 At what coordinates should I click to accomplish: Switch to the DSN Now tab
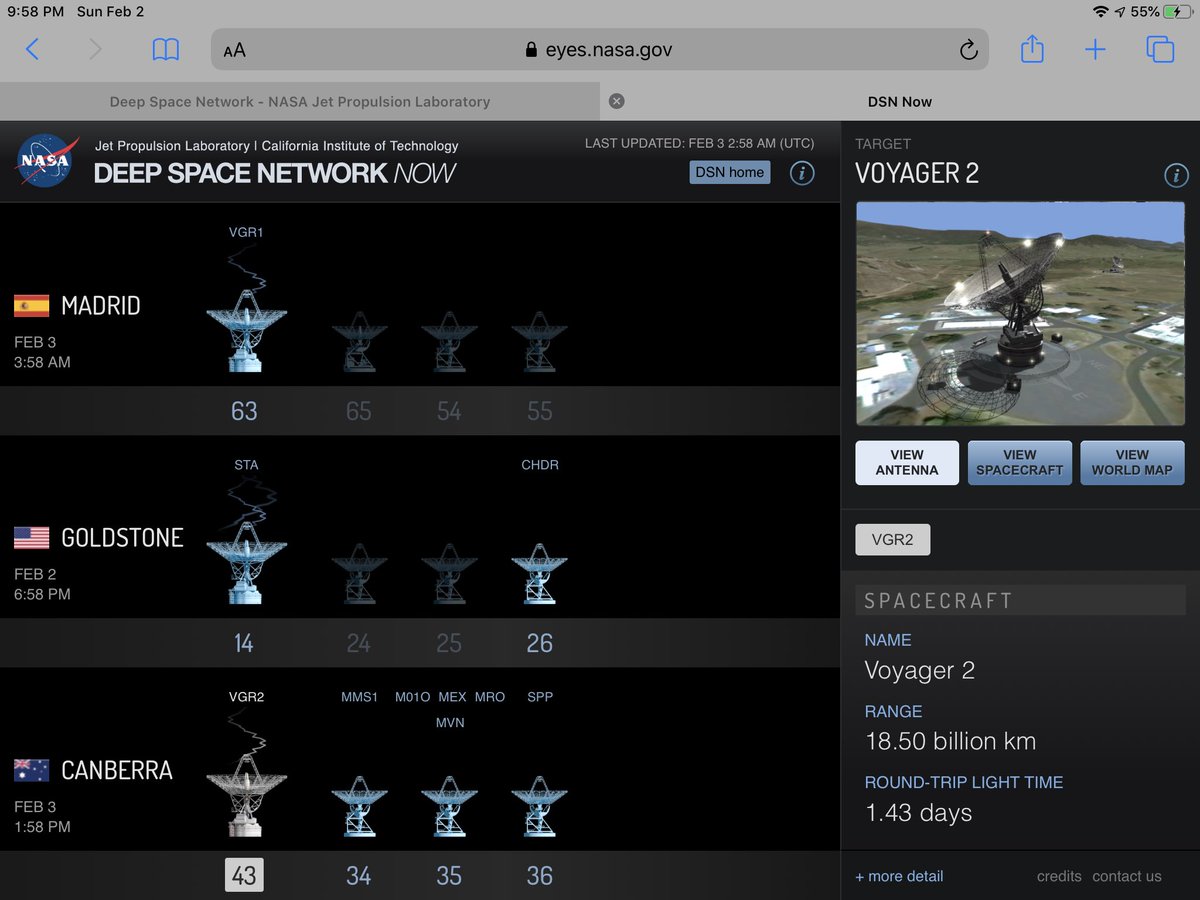click(900, 101)
